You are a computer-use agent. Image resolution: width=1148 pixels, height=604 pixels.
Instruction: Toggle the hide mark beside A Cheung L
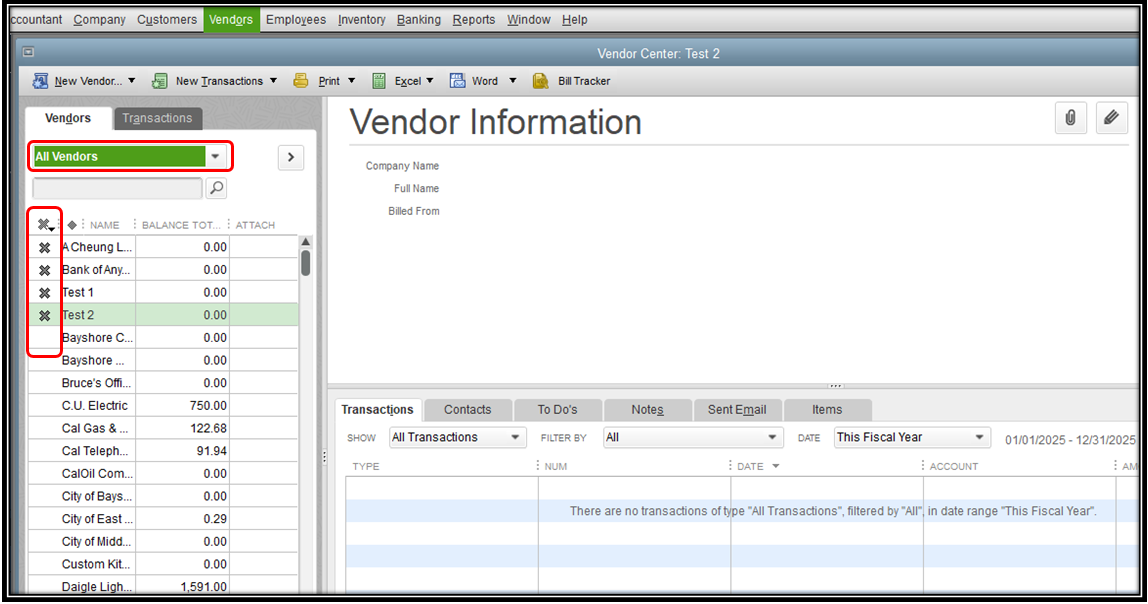[43, 246]
